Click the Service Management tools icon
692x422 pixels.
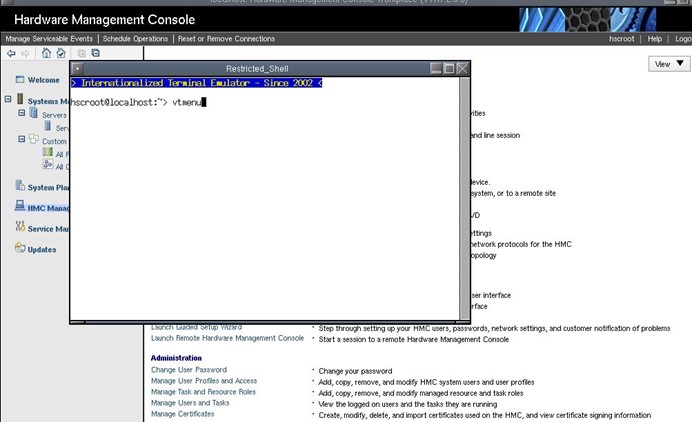(x=20, y=226)
